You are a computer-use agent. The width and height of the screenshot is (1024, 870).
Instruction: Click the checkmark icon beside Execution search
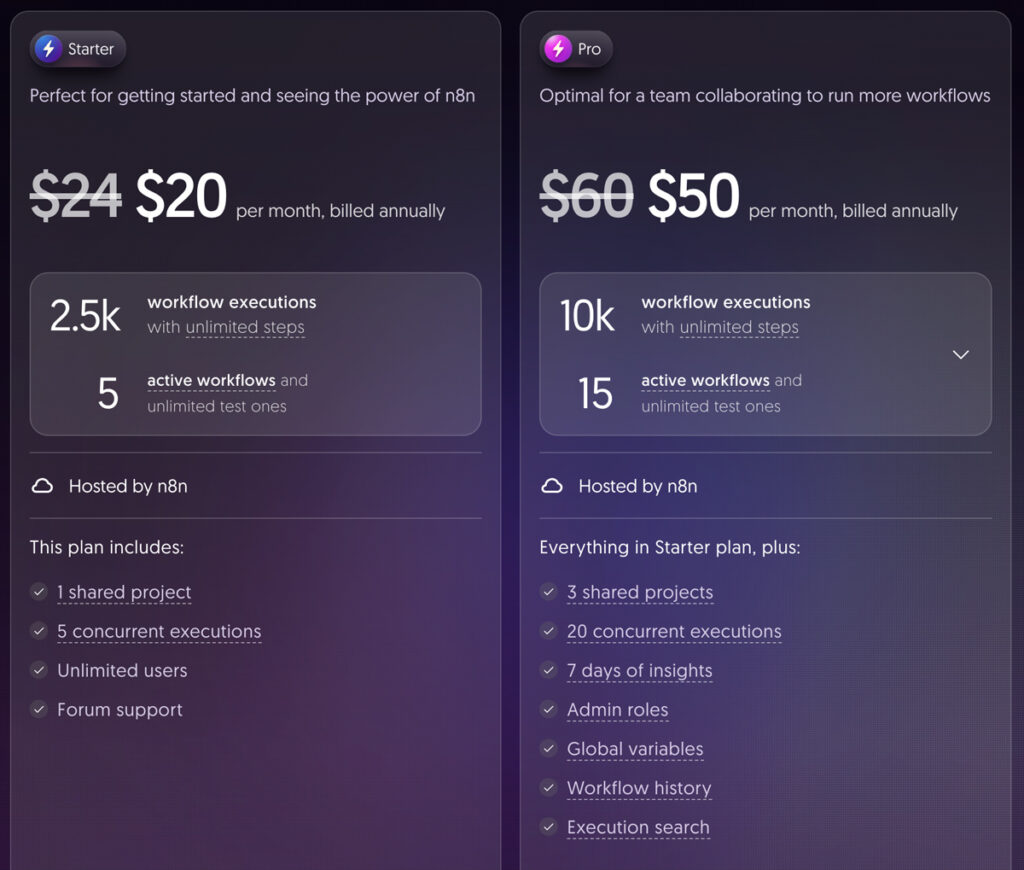click(x=548, y=827)
